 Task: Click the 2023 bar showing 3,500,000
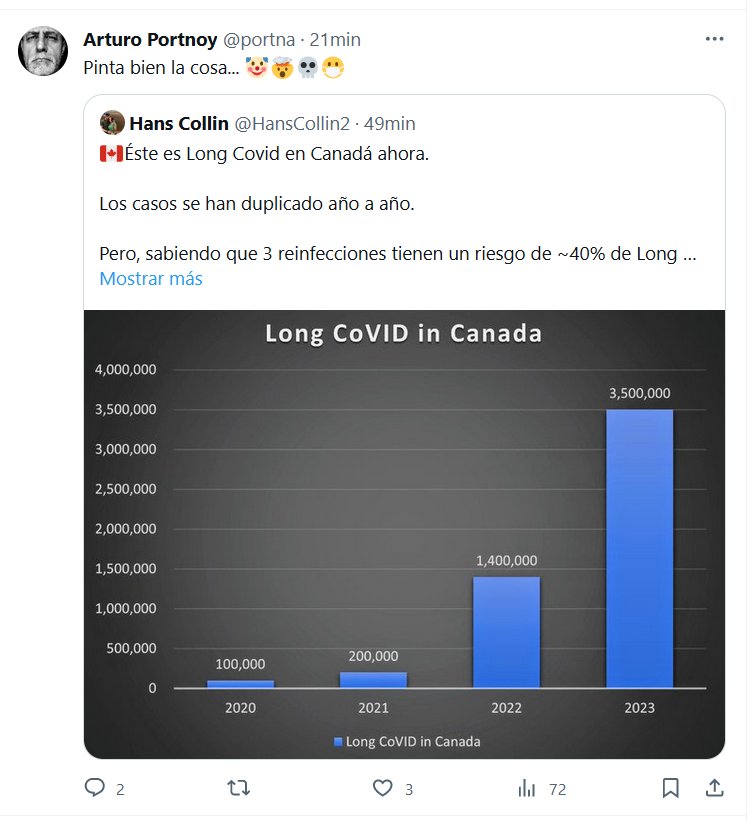click(x=639, y=548)
